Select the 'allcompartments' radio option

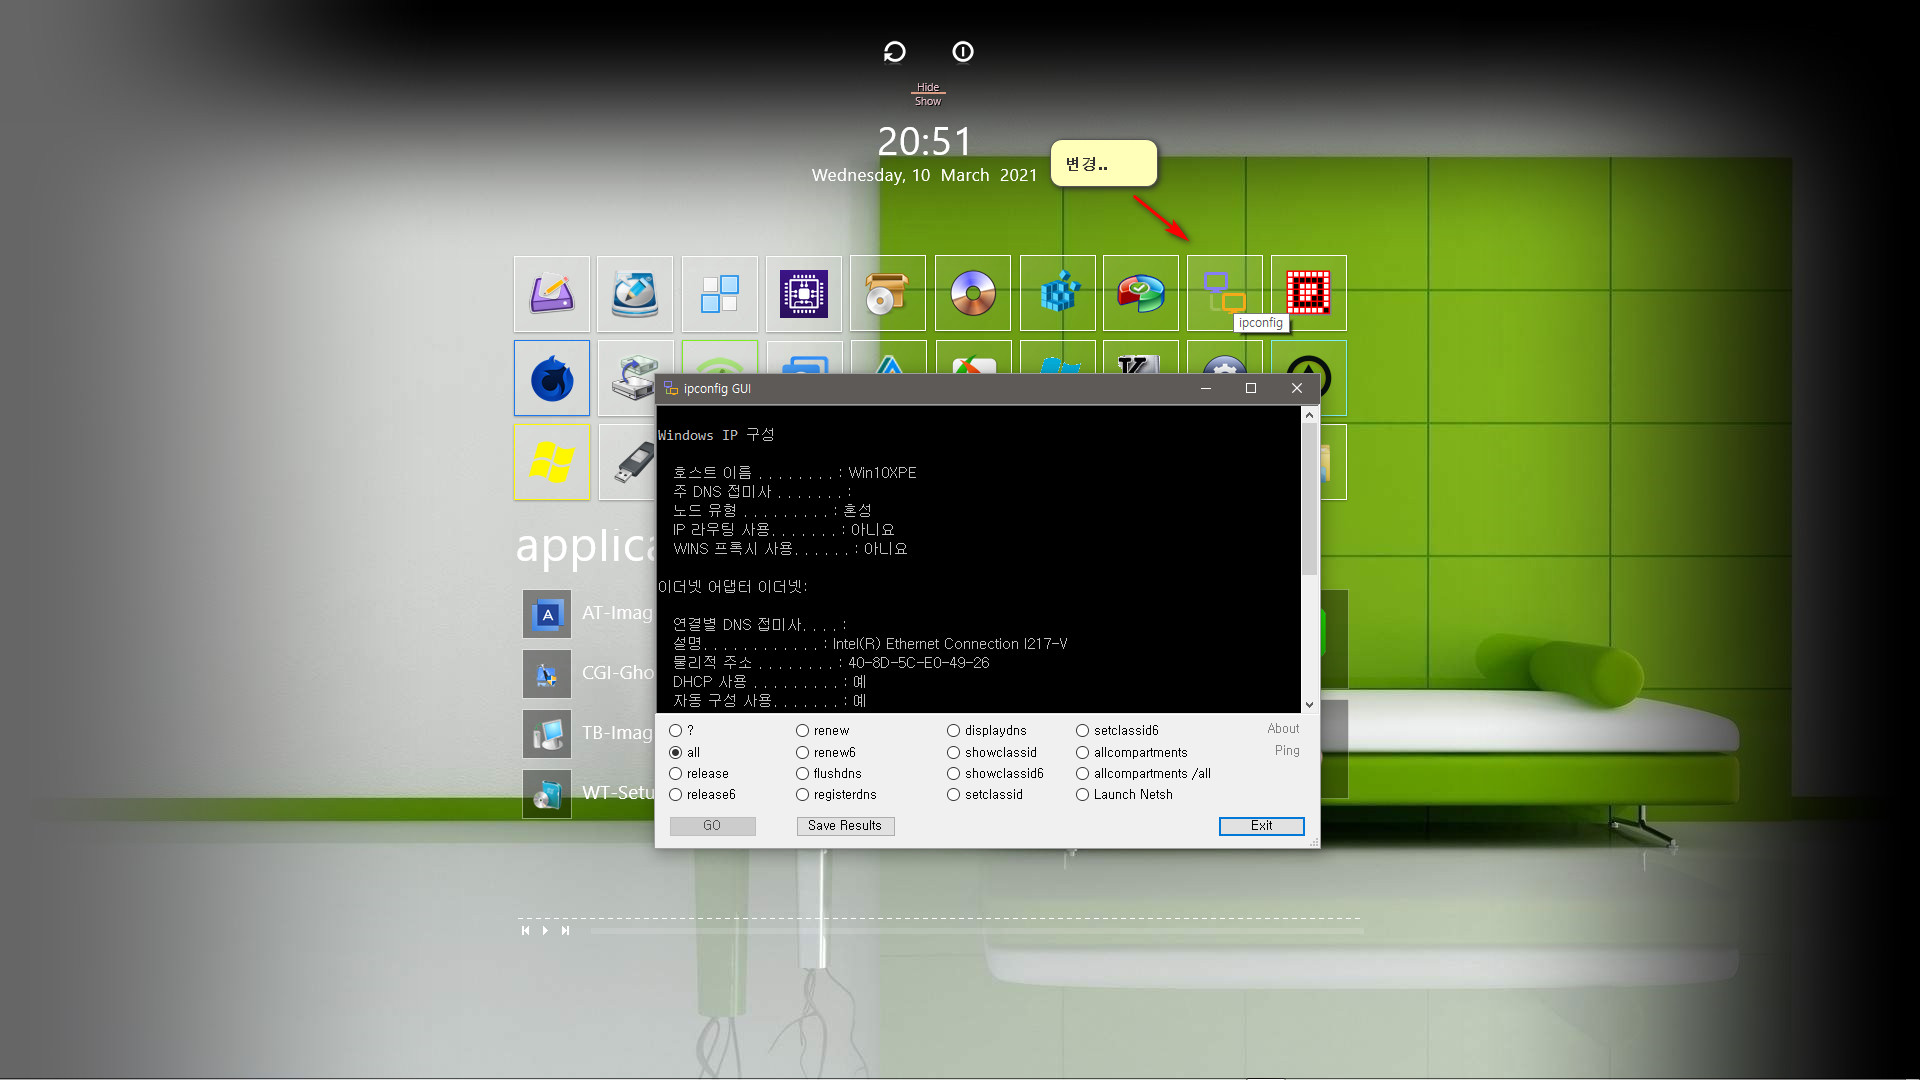(1083, 753)
